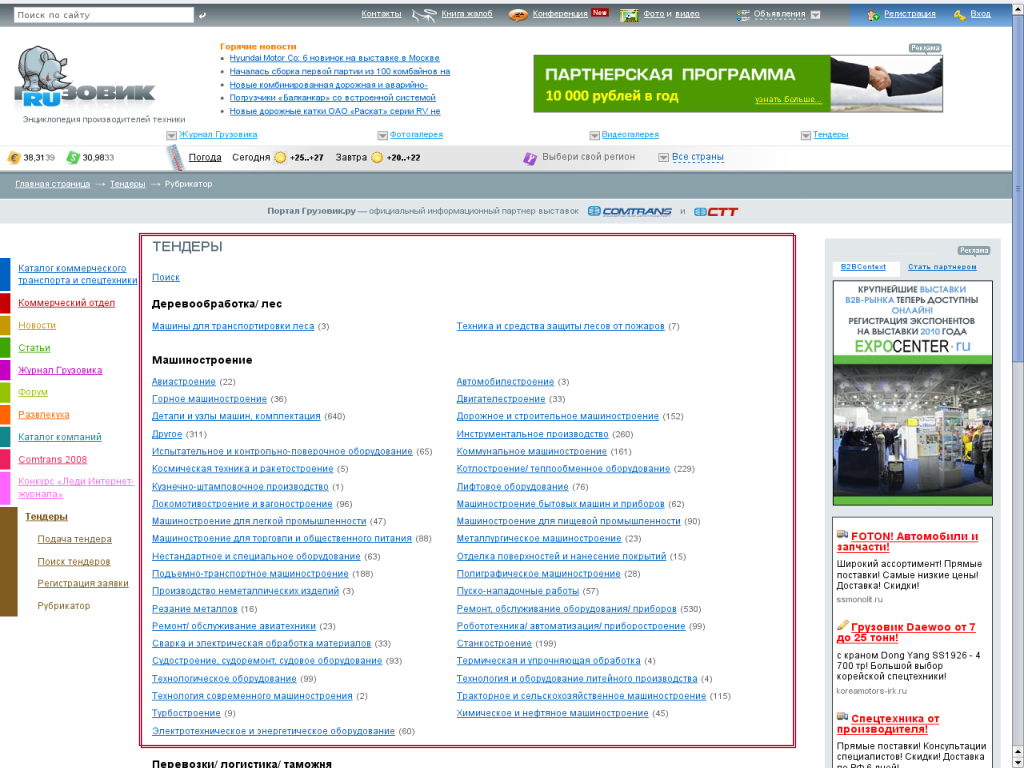Expand the Журнал Грузовика section arrow
This screenshot has height=768, width=1024.
[x=172, y=135]
